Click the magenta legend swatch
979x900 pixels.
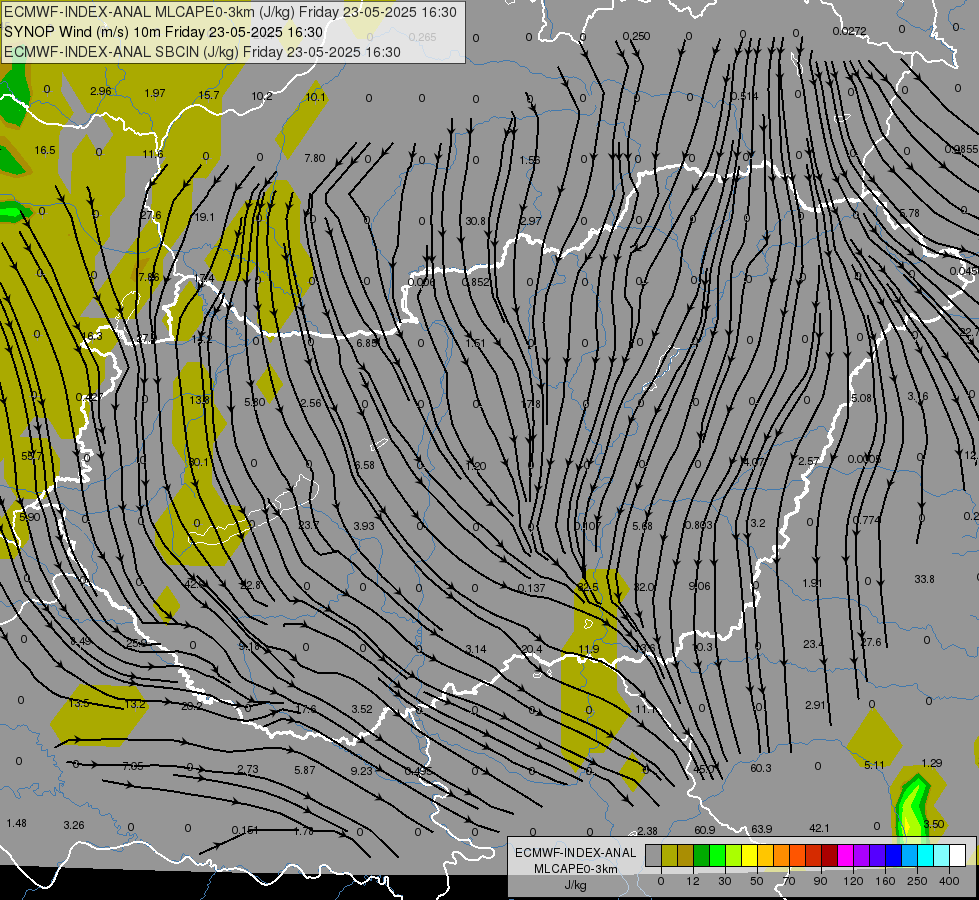(845, 855)
